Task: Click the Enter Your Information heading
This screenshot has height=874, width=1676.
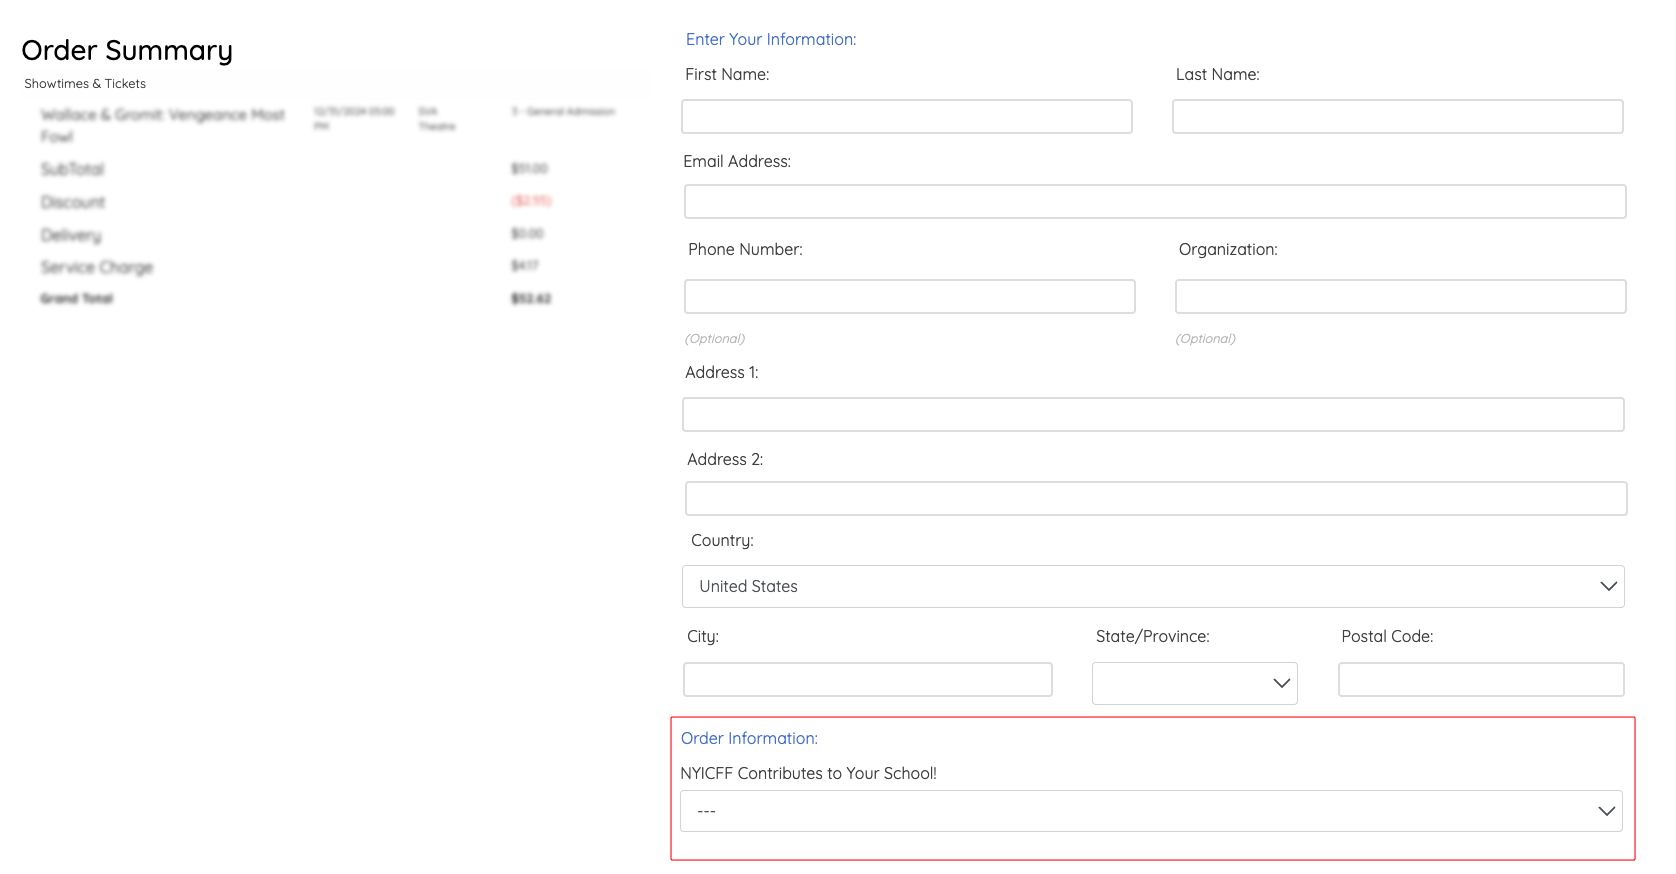Action: (770, 40)
